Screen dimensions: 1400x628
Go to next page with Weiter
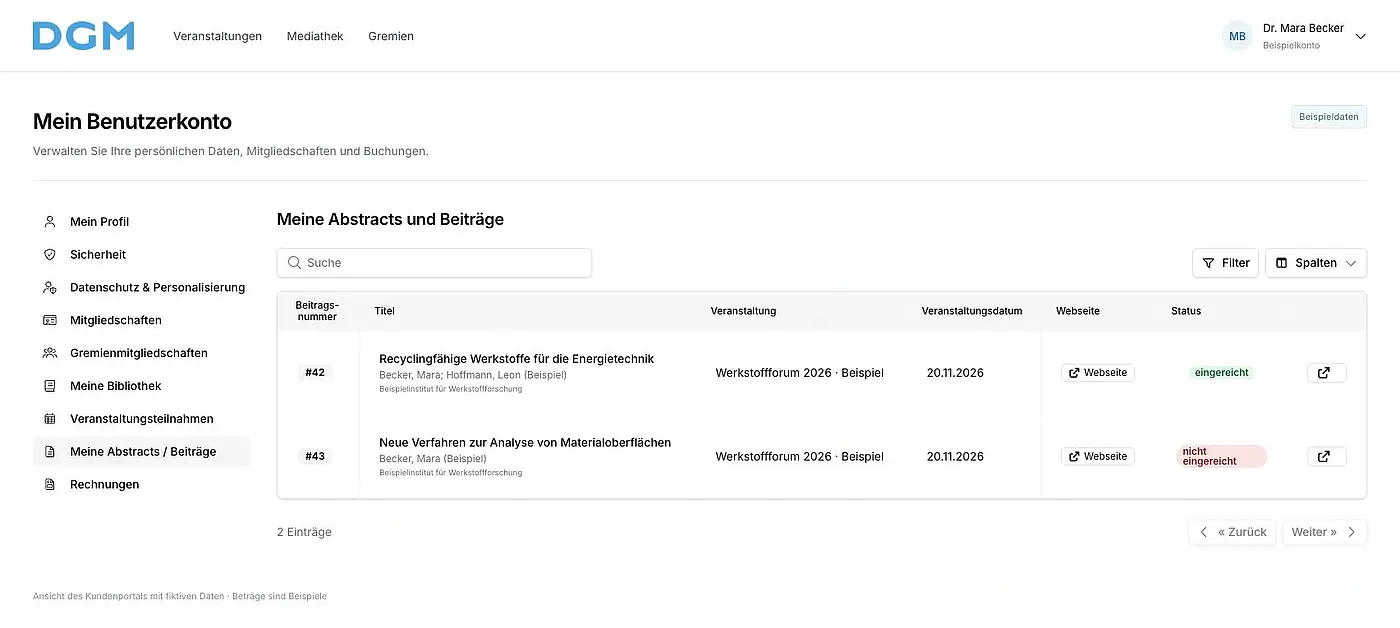(1324, 532)
